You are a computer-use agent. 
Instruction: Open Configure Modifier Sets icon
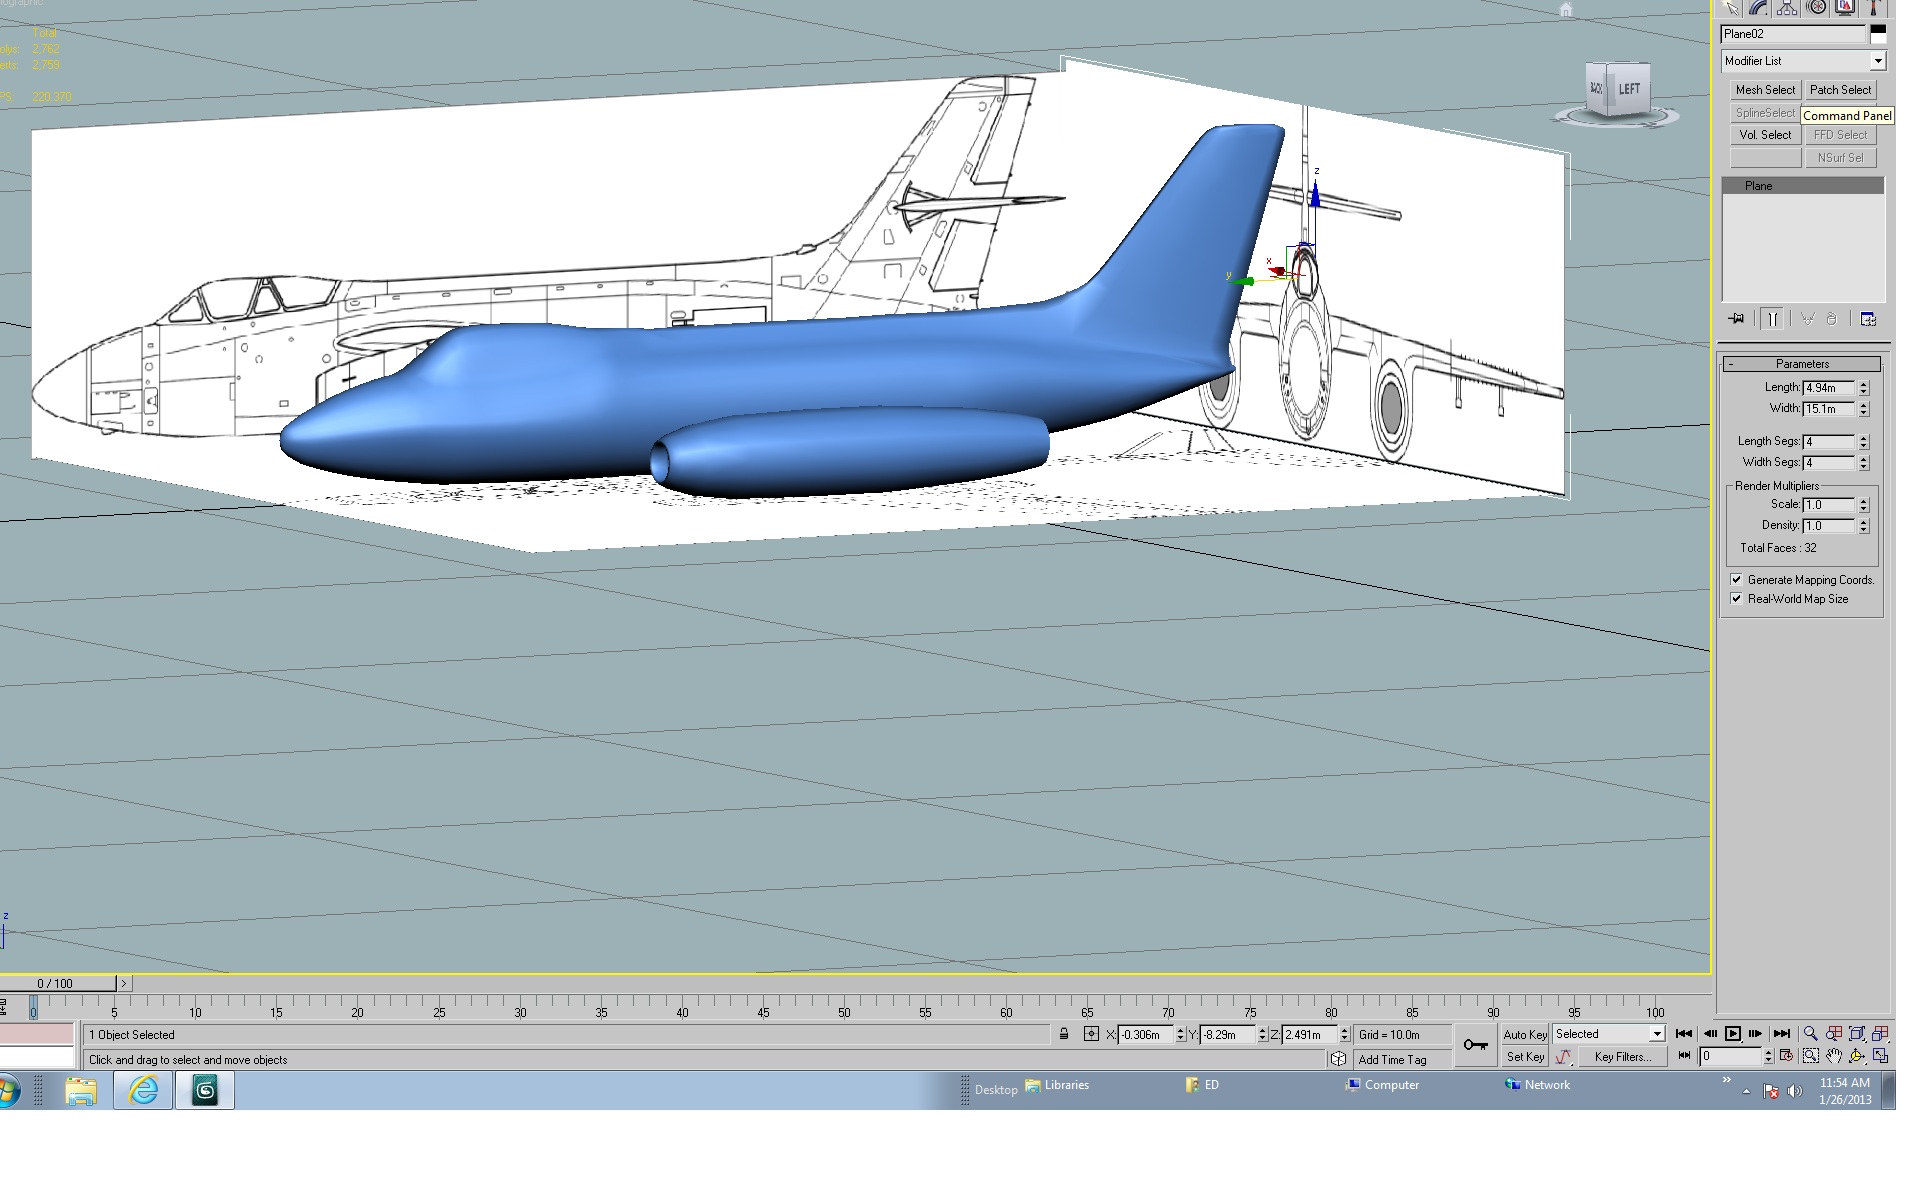coord(1868,319)
